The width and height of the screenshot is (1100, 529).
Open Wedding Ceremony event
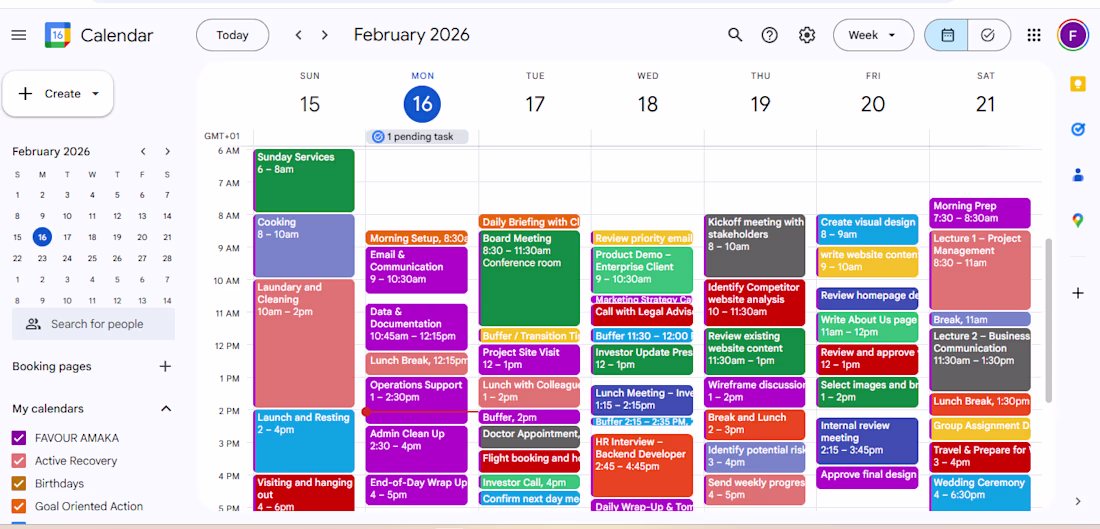coord(980,493)
